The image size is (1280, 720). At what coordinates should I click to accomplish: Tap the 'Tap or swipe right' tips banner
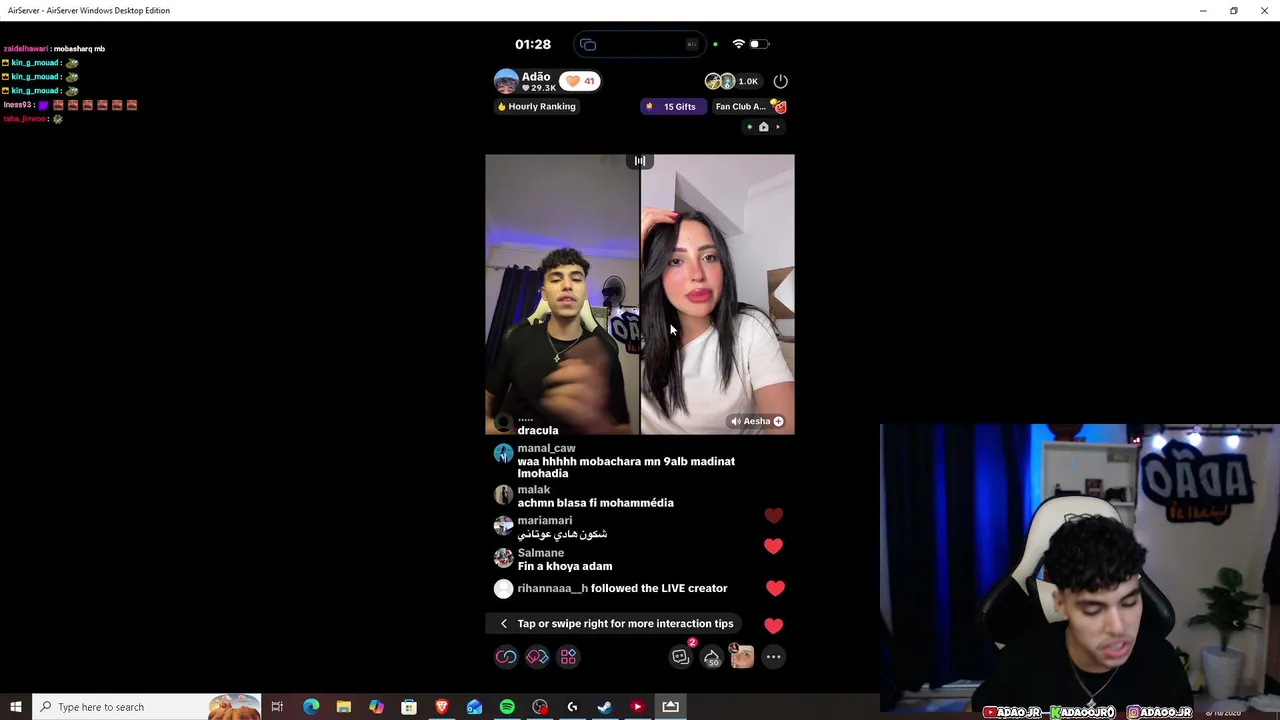click(x=614, y=624)
